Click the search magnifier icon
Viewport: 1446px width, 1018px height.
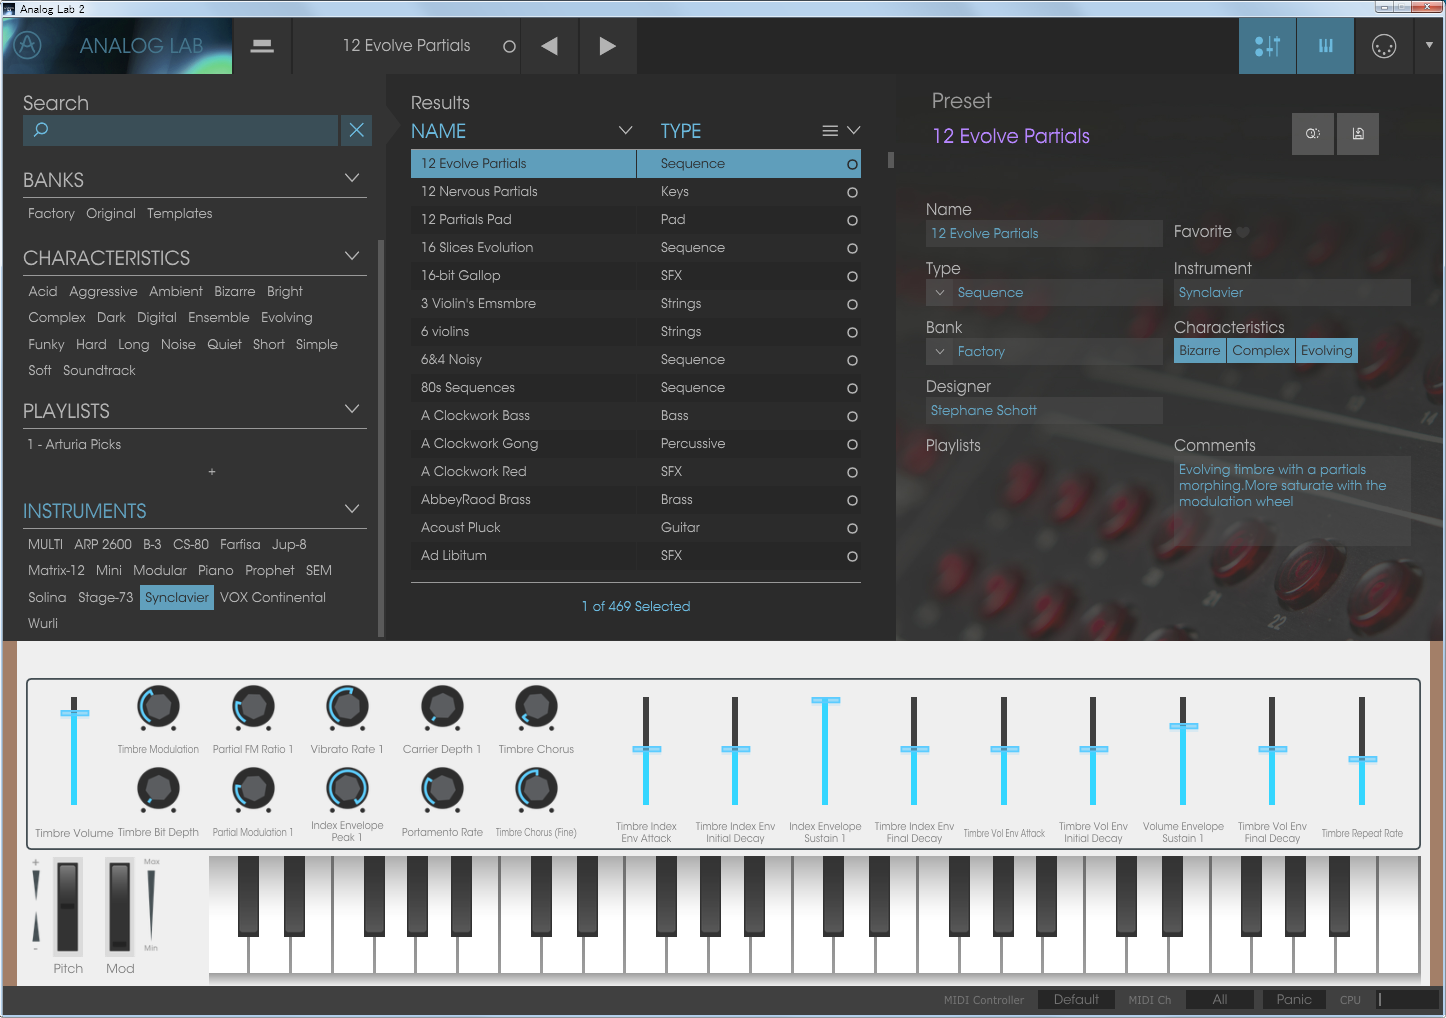pos(41,130)
